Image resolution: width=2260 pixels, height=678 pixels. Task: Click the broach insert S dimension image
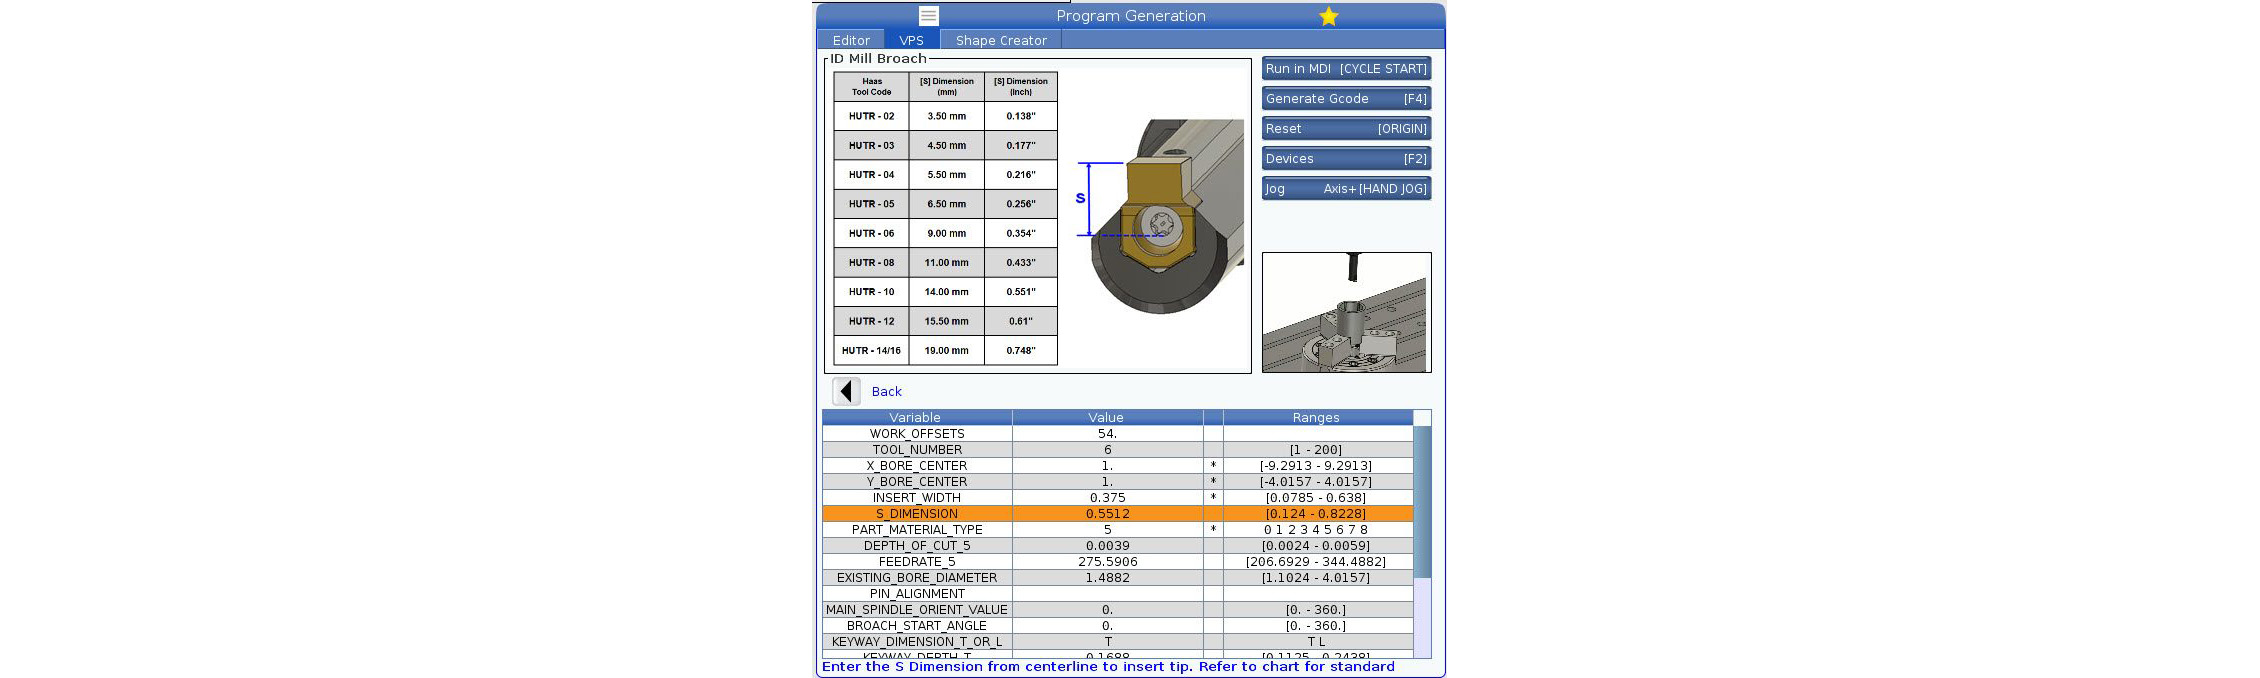click(x=1160, y=216)
